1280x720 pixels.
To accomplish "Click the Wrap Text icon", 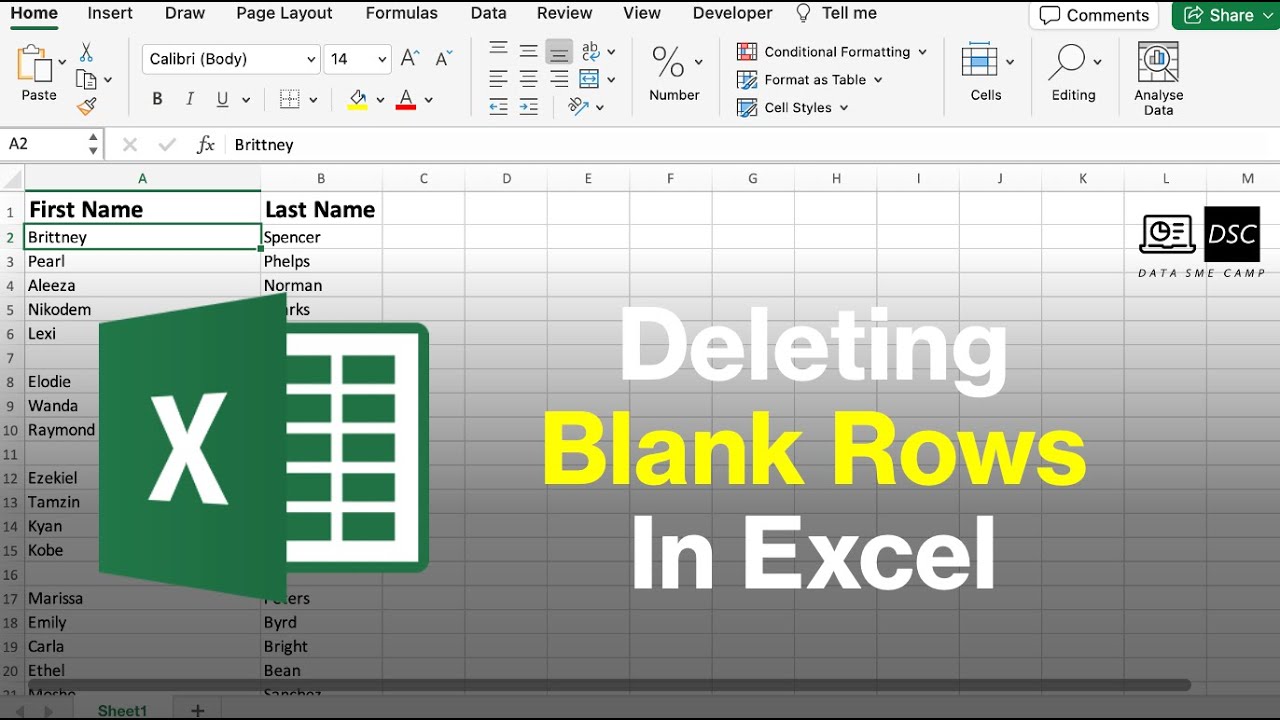I will click(x=590, y=51).
